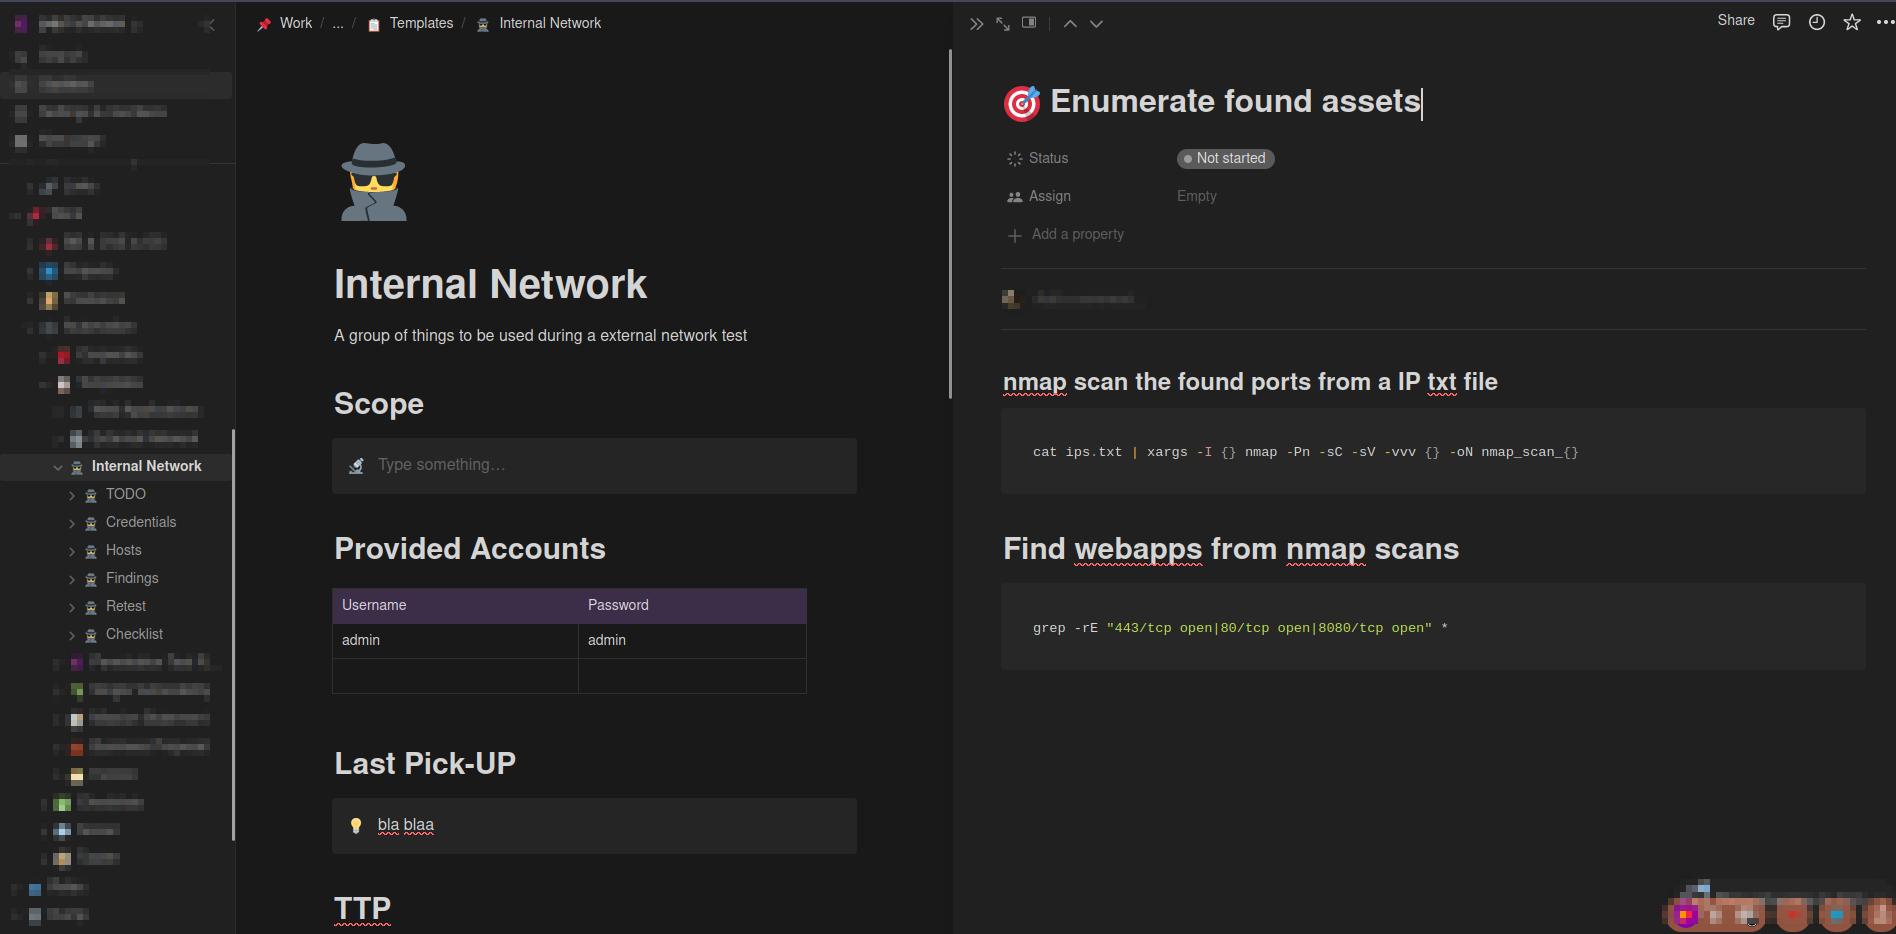Open the comments icon in top bar
The height and width of the screenshot is (934, 1896).
[1781, 22]
